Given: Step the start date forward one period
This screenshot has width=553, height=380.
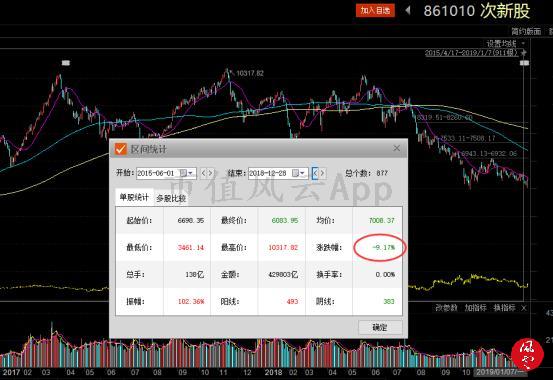Looking at the screenshot, I should 211,173.
